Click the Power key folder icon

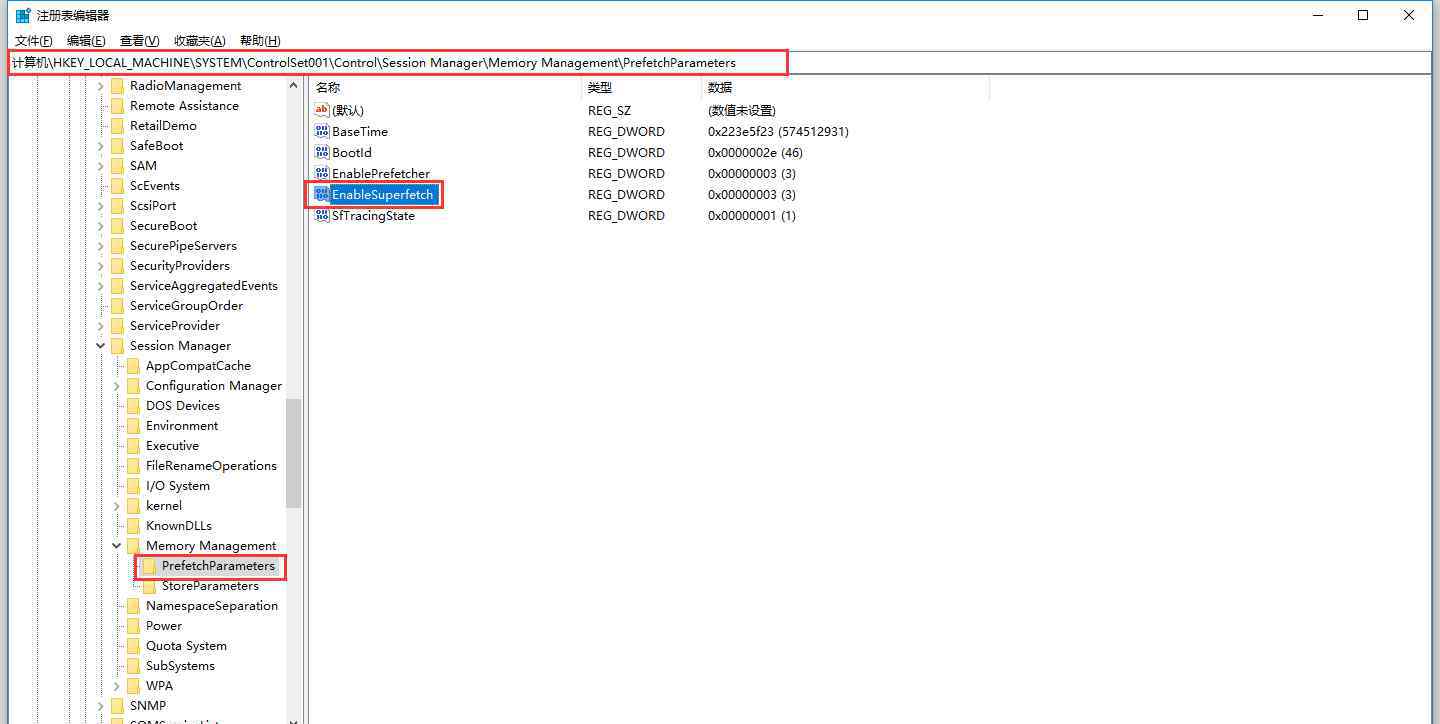pyautogui.click(x=133, y=626)
